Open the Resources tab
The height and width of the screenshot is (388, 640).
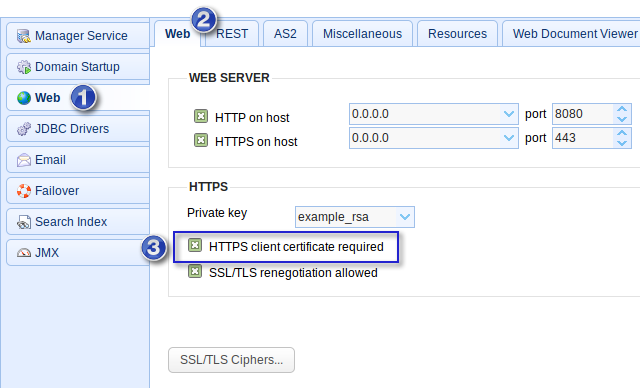[x=457, y=33]
